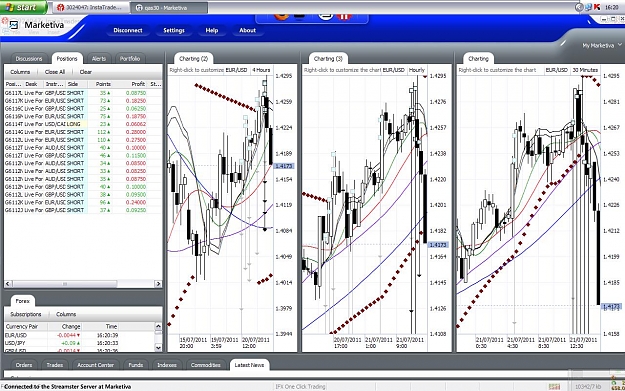
Task: Click Subscriptions in Forex panel
Action: pyautogui.click(x=26, y=314)
